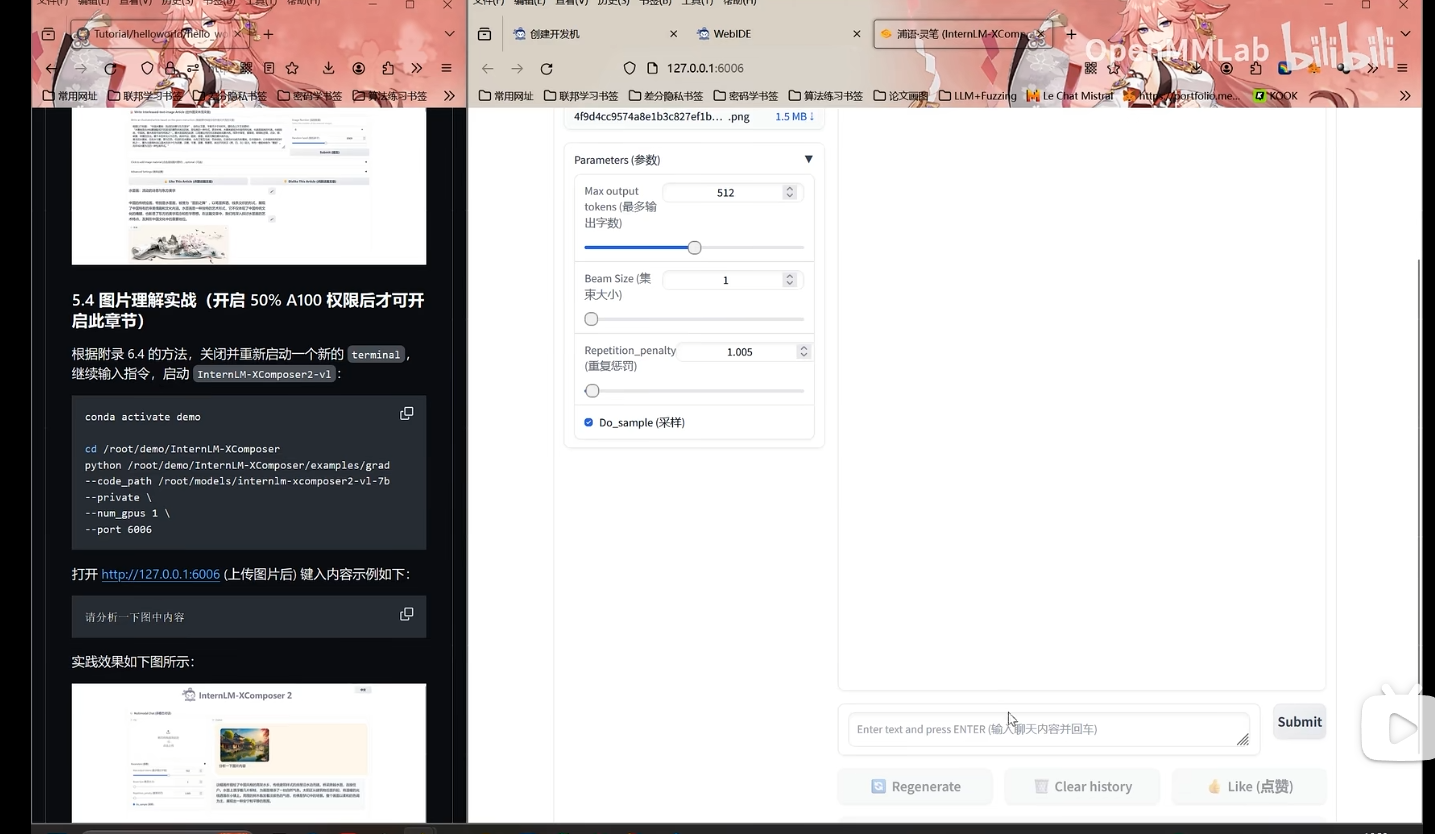Screen dimensions: 1435x834
Task: Download the uploaded .png file via 1.5 MB link
Action: 795,117
